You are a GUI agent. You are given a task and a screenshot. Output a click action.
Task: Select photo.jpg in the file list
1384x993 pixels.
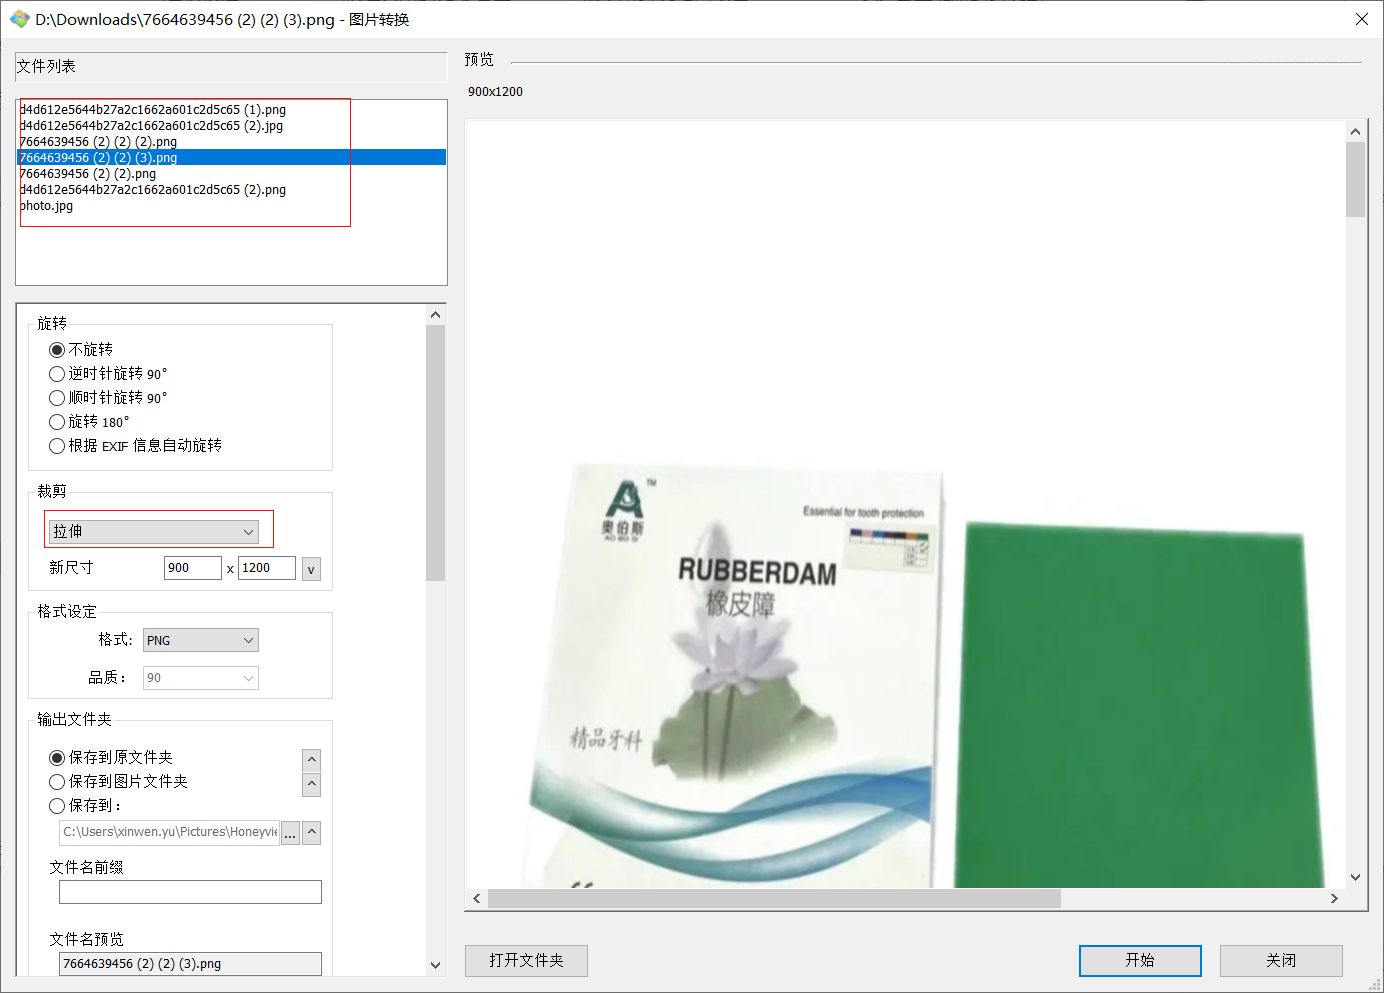pyautogui.click(x=47, y=206)
